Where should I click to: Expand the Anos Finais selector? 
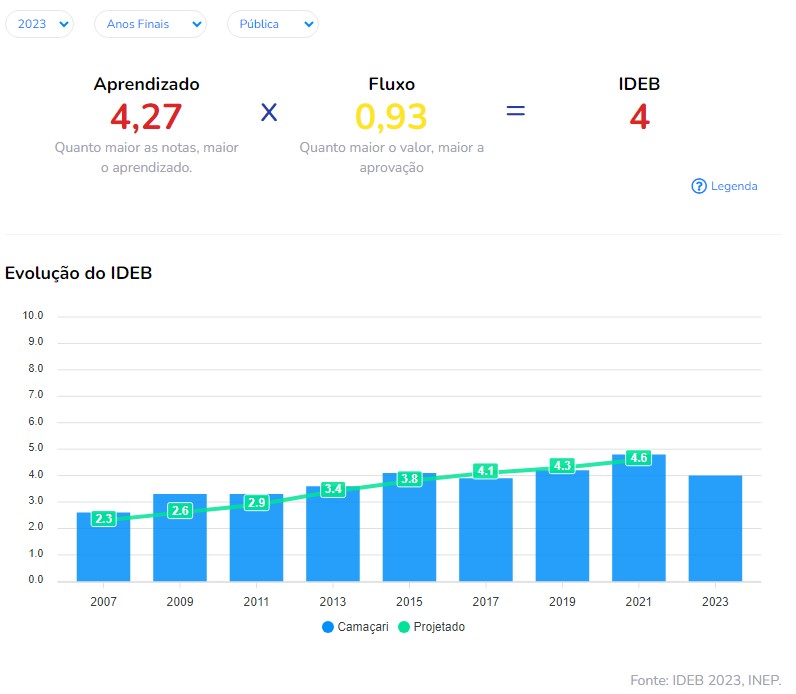[x=150, y=24]
